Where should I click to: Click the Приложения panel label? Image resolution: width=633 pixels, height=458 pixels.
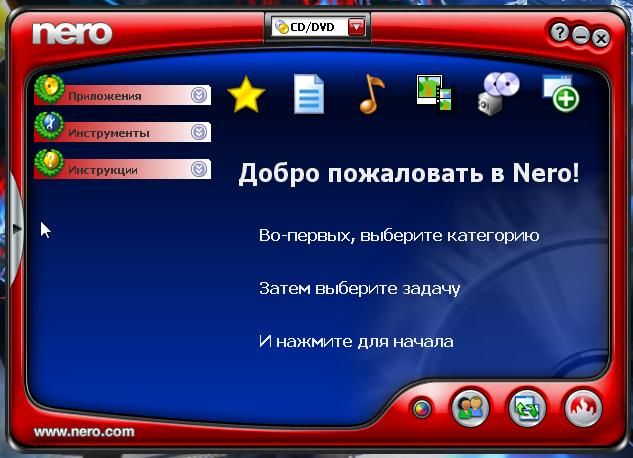coord(105,96)
